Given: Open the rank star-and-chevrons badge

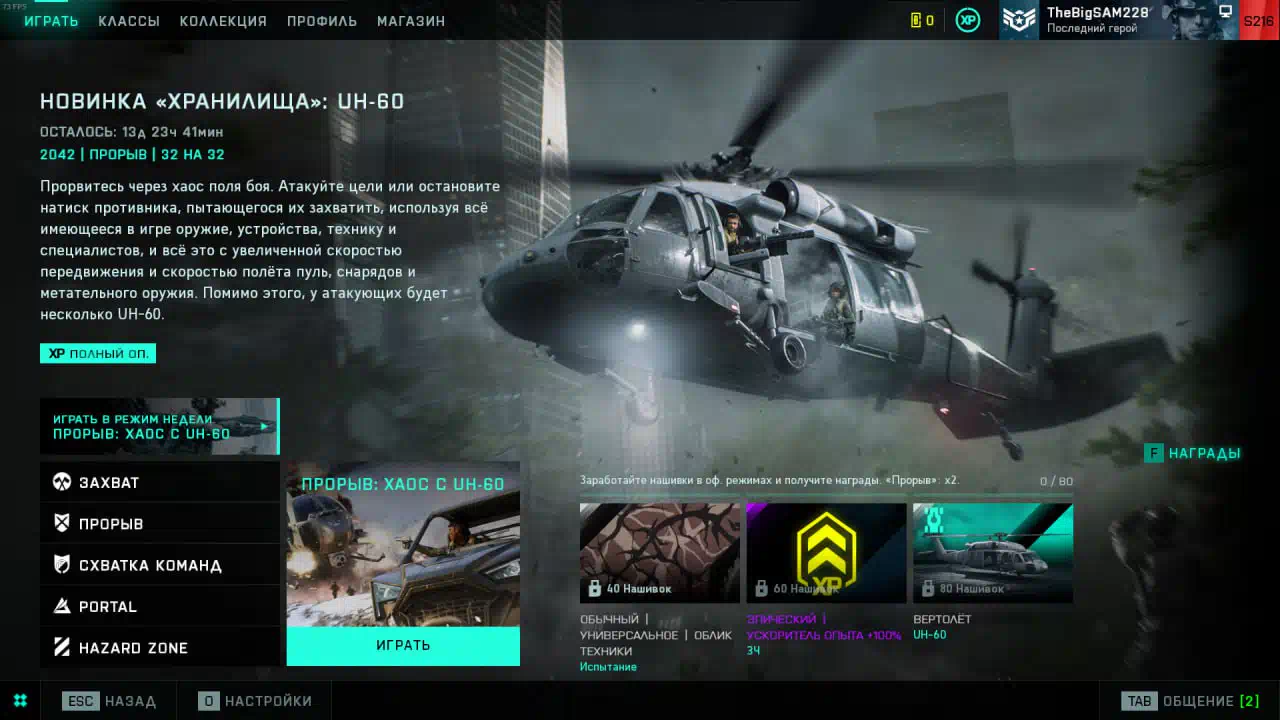Looking at the screenshot, I should pyautogui.click(x=1019, y=20).
